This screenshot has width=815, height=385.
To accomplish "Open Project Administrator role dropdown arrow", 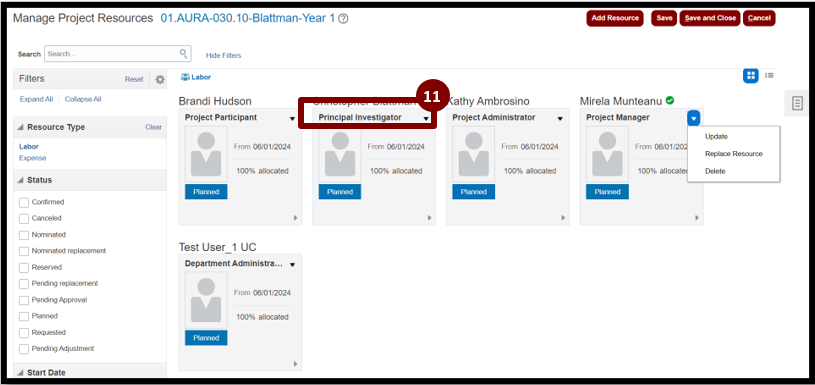I will [560, 119].
